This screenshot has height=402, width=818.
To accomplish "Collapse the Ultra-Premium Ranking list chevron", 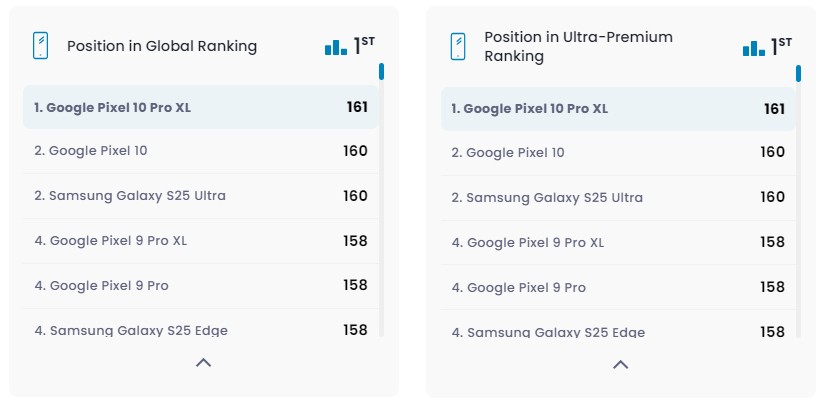I will click(x=620, y=364).
